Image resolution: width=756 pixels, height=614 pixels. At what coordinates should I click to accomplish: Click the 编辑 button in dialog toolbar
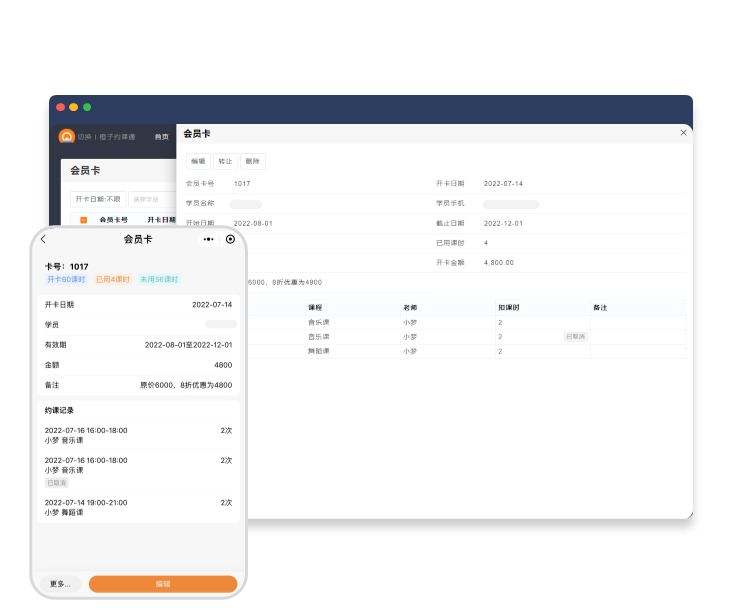198,161
